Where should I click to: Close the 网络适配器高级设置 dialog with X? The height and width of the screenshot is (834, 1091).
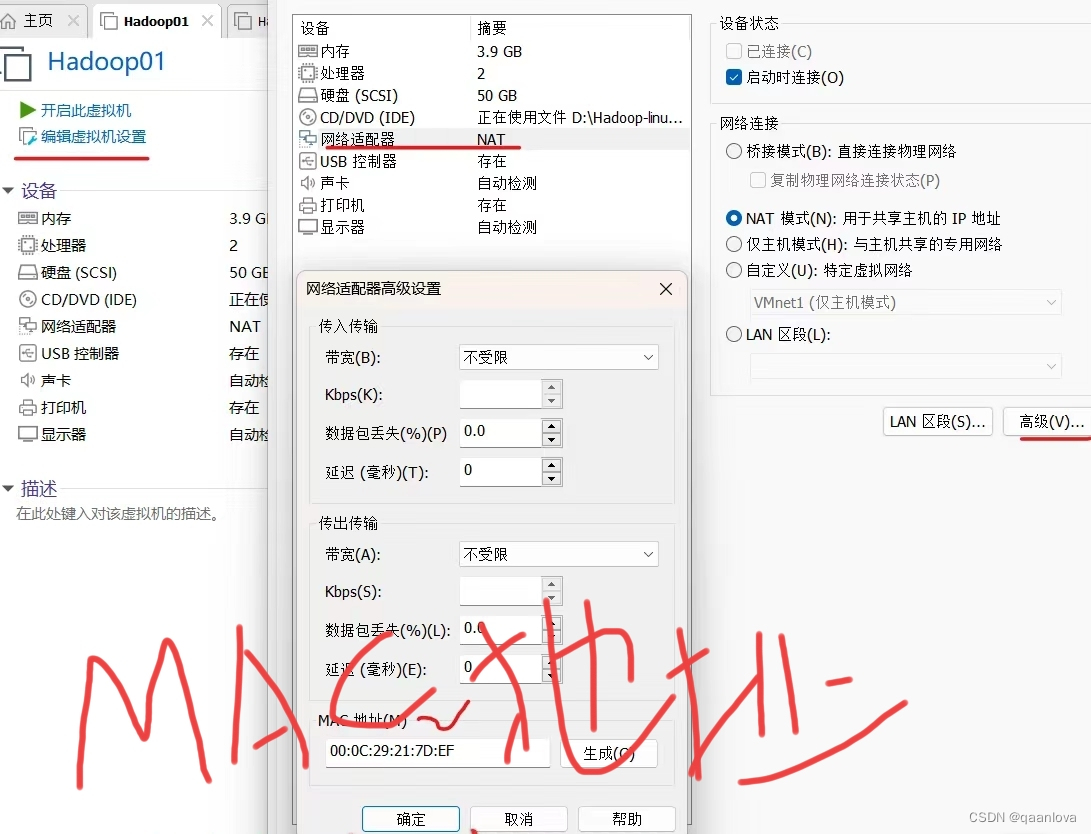[666, 289]
